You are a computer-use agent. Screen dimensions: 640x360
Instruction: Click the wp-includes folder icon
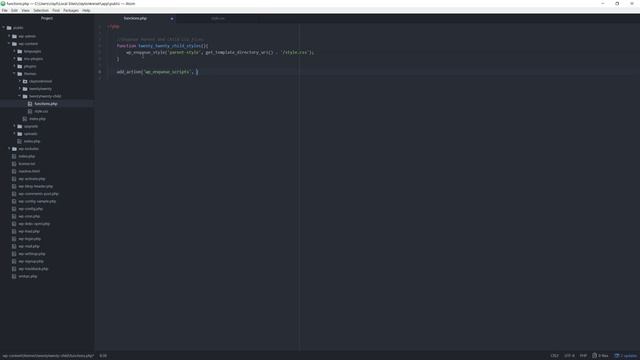(x=14, y=149)
